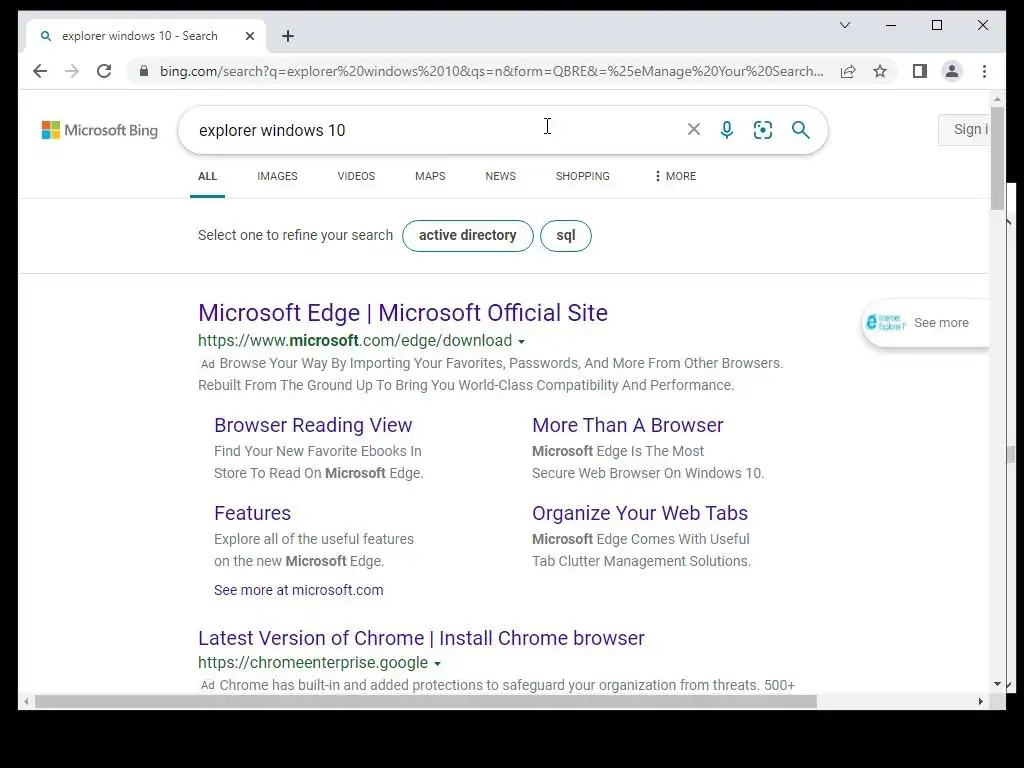Share this page from the address bar
1024x768 pixels.
click(x=848, y=71)
